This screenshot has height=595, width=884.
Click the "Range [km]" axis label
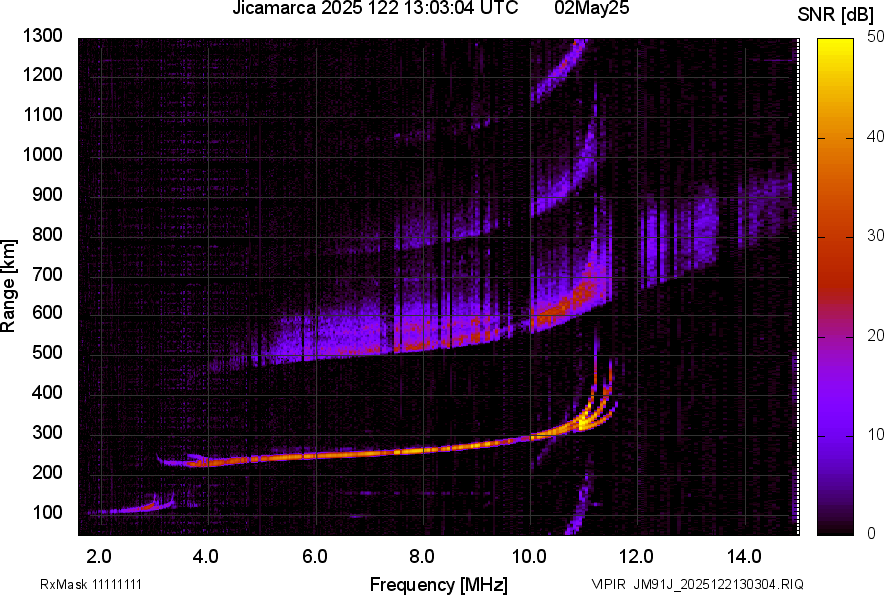point(8,286)
